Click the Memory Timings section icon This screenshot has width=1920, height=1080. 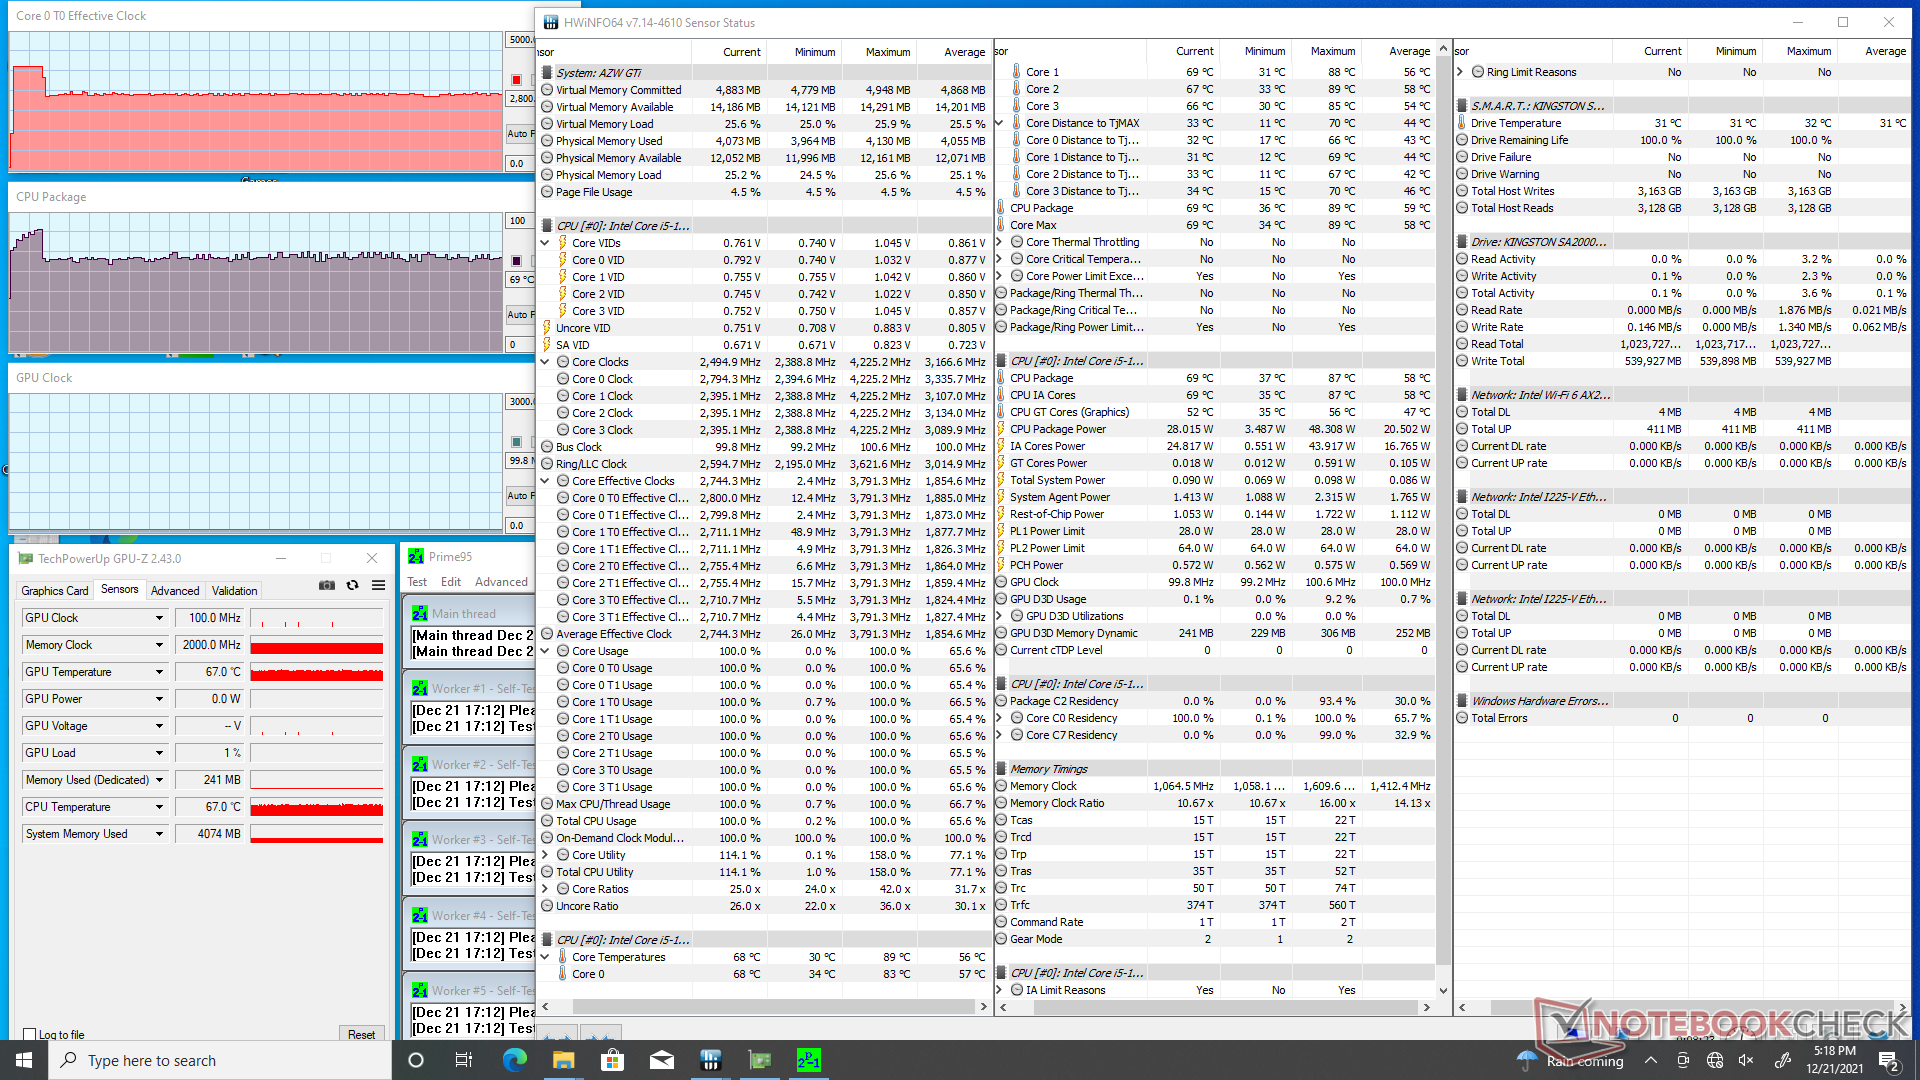pyautogui.click(x=1001, y=769)
